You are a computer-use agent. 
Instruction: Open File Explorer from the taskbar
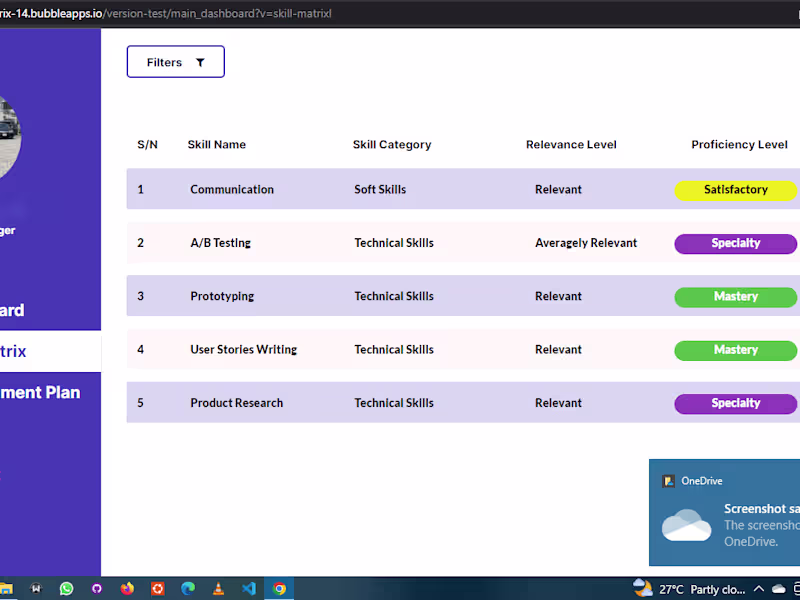6,589
